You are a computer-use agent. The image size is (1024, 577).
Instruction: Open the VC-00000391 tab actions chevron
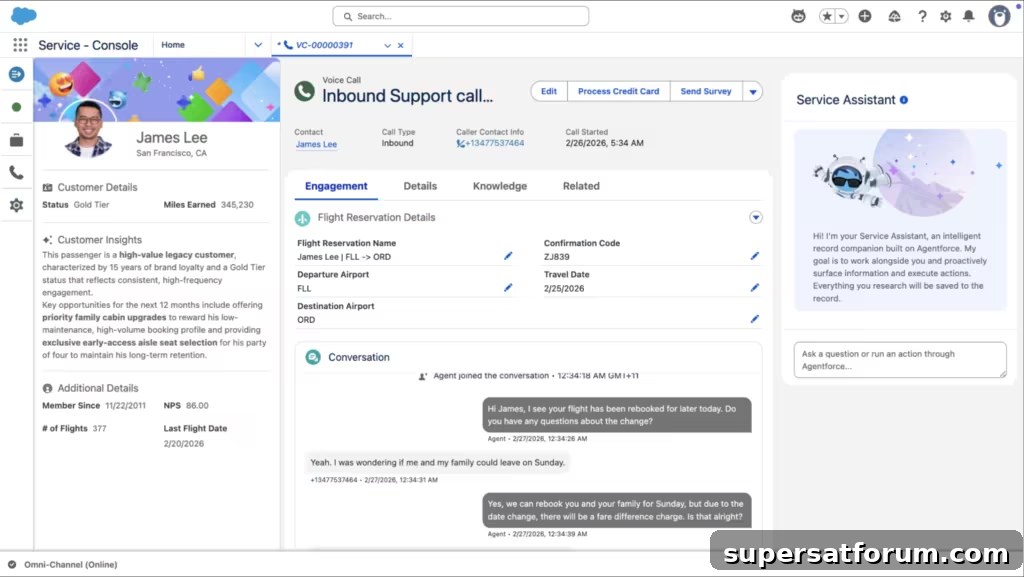point(387,46)
